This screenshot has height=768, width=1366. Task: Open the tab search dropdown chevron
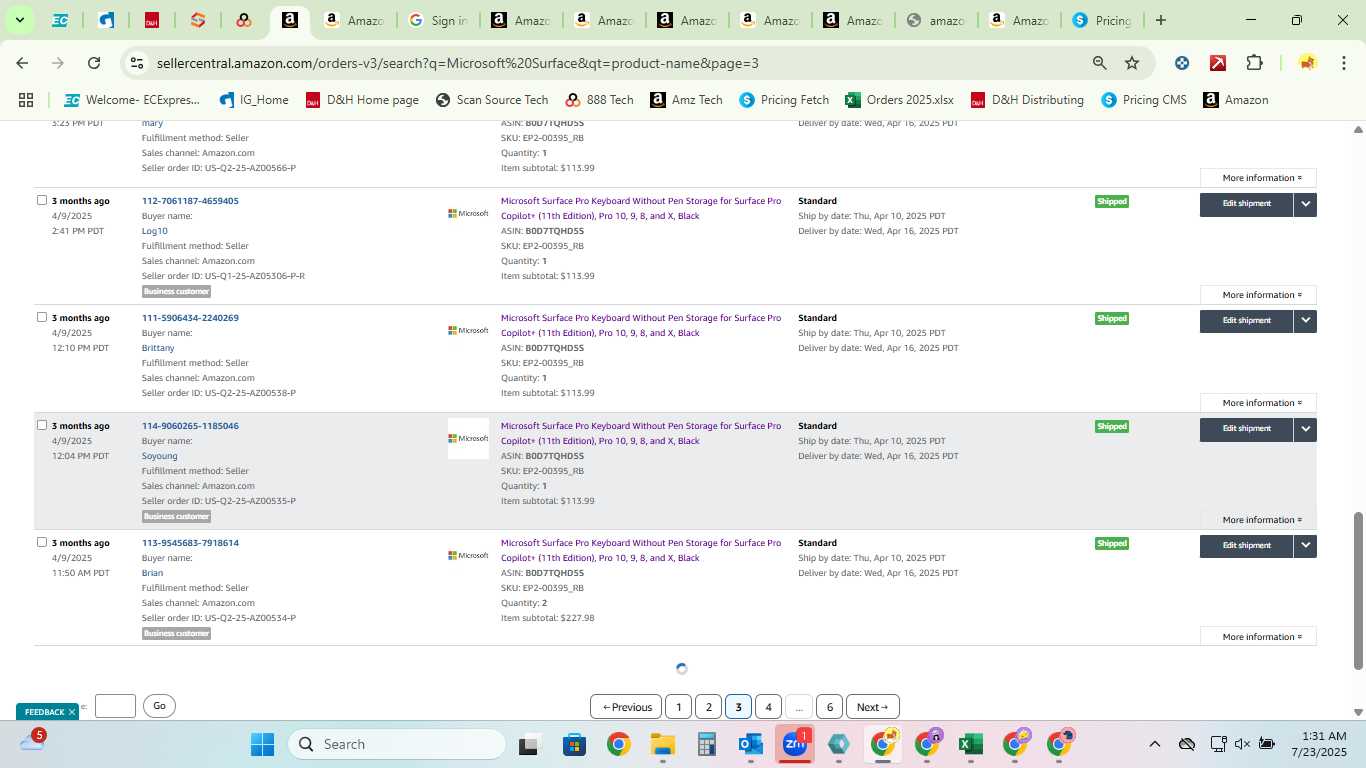pyautogui.click(x=20, y=20)
